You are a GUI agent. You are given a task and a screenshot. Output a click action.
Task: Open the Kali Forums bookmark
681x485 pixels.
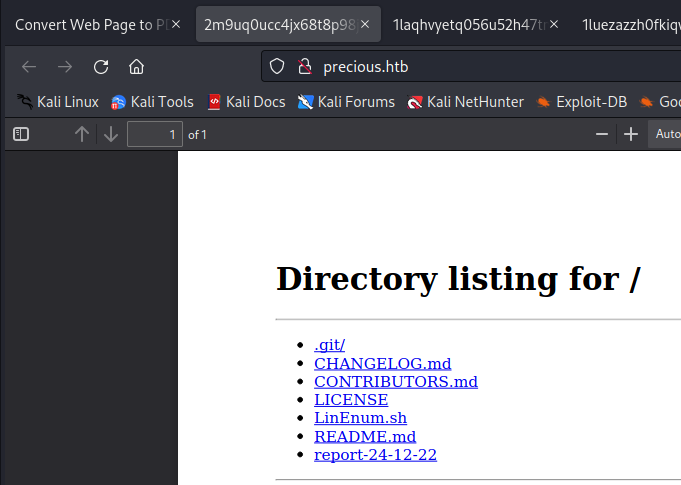click(346, 102)
